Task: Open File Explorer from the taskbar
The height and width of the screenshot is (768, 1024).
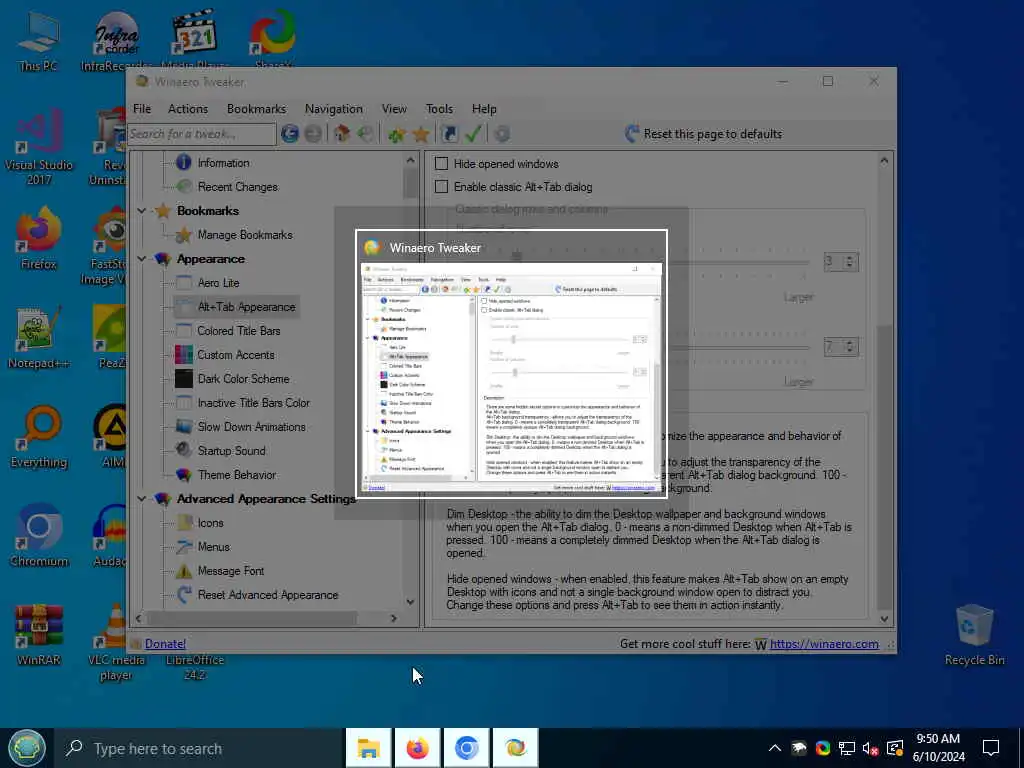Action: pyautogui.click(x=368, y=748)
